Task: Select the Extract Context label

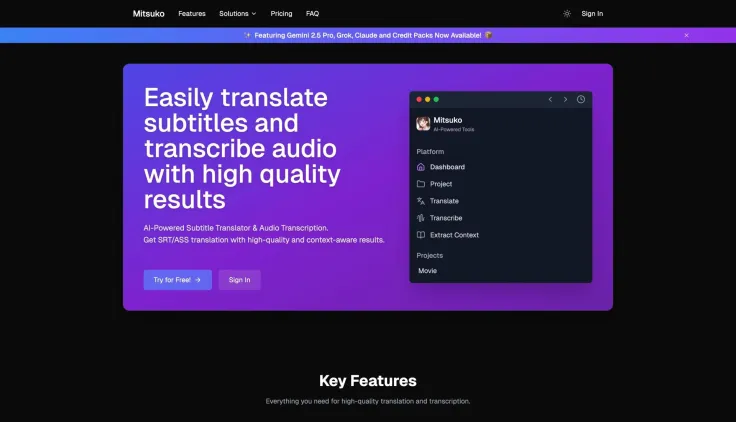Action: point(454,235)
